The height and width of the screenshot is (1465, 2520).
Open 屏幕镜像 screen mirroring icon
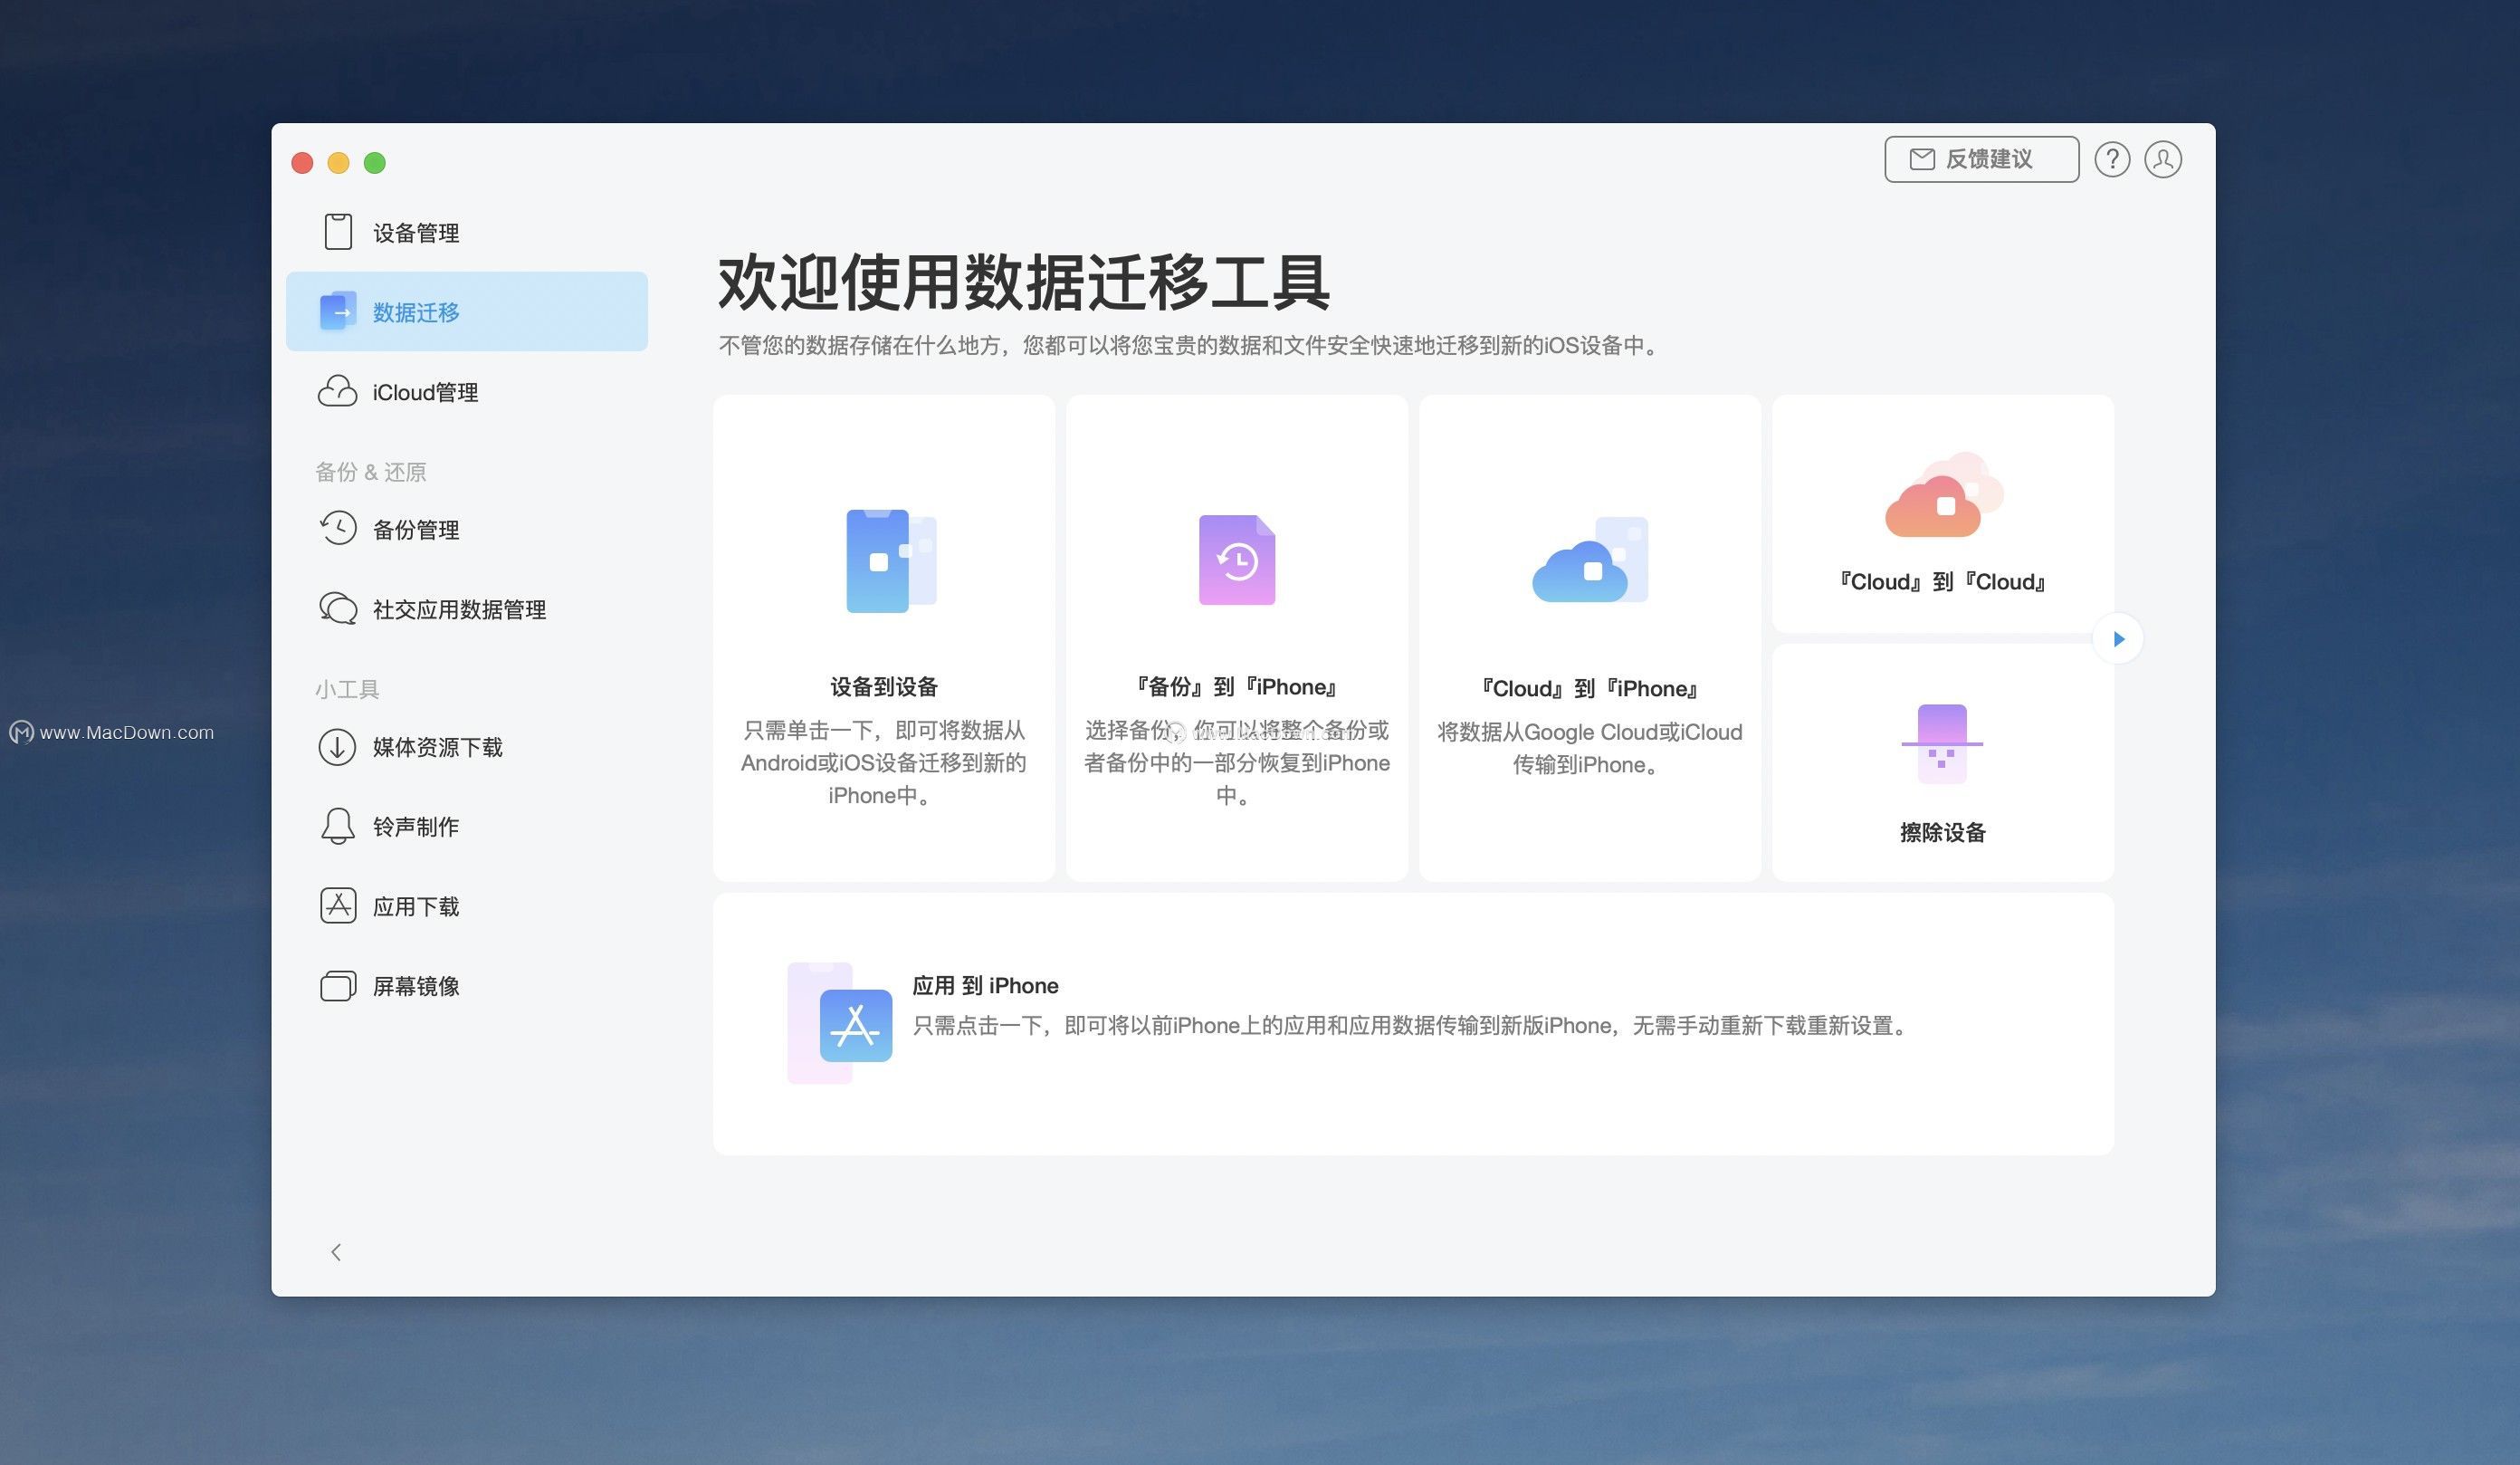click(338, 986)
